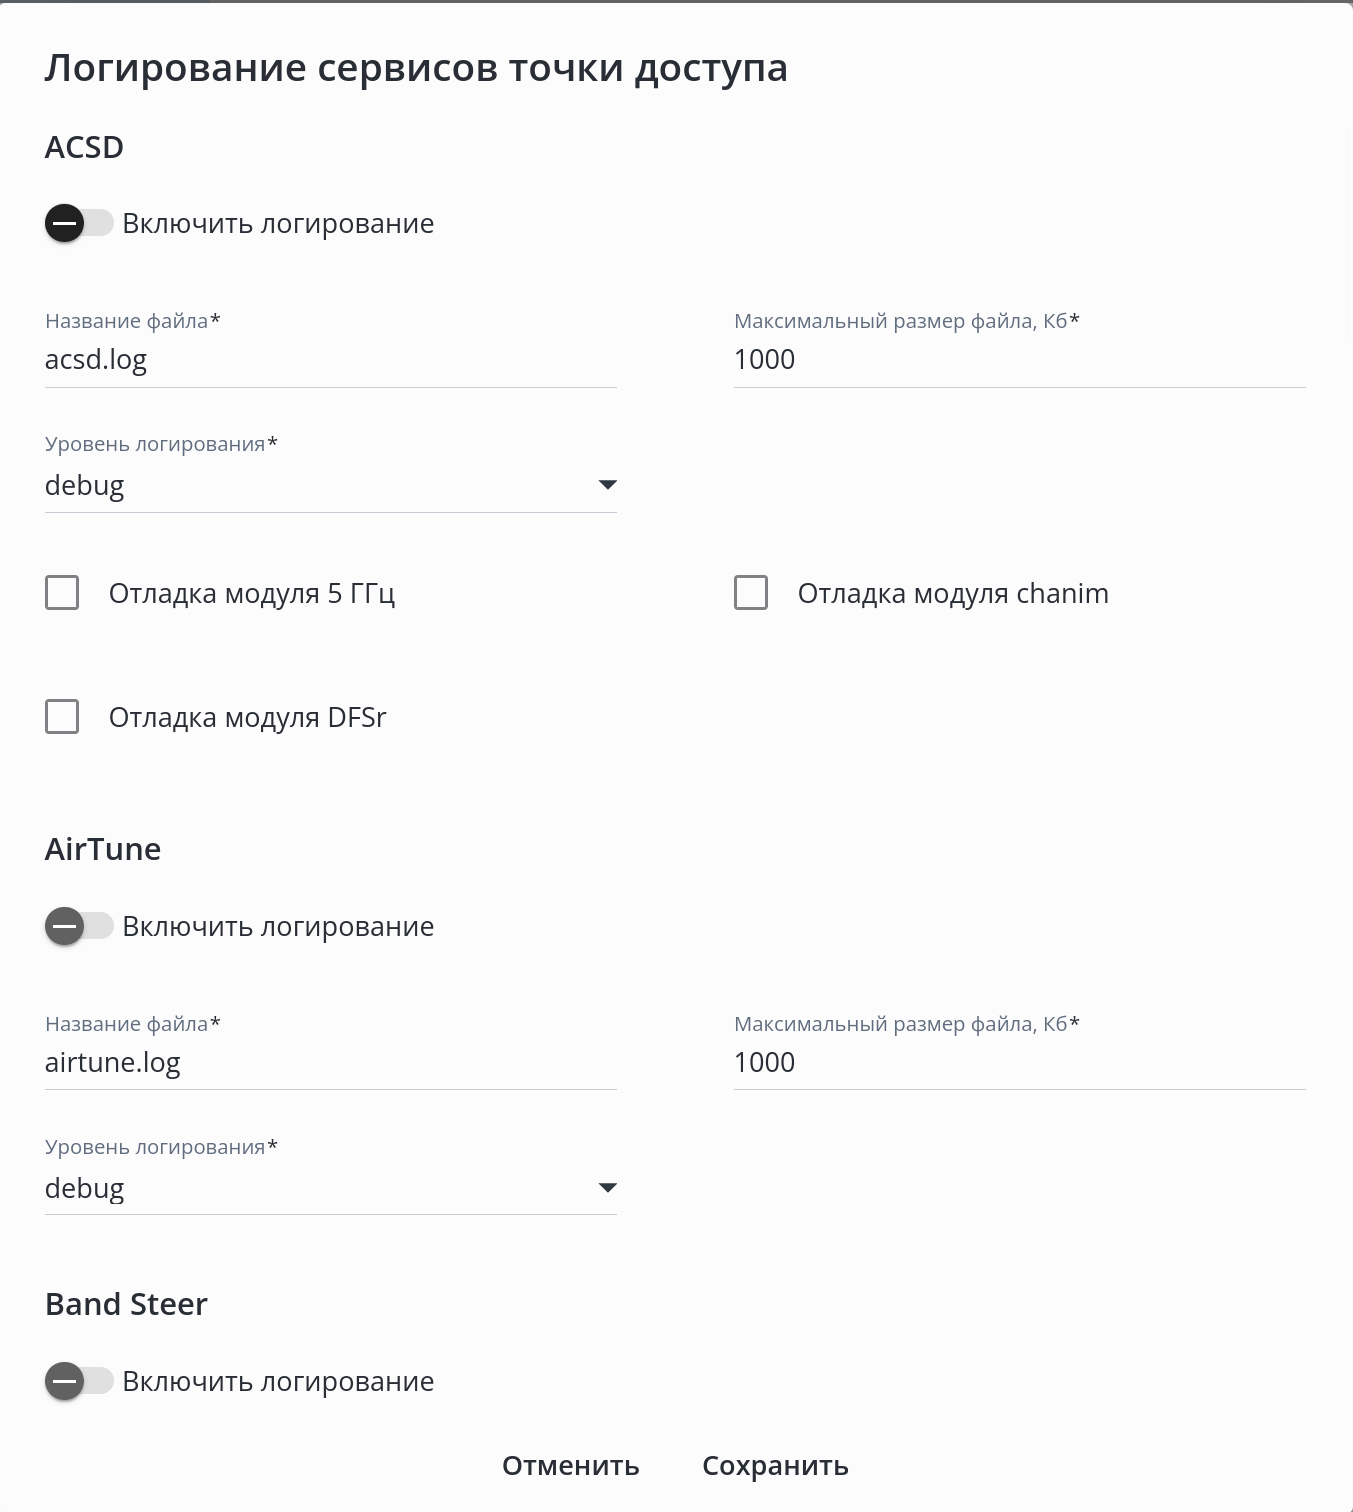Viewport: 1353px width, 1512px height.
Task: Click the AirTune maximum file size field
Action: 1019,1063
